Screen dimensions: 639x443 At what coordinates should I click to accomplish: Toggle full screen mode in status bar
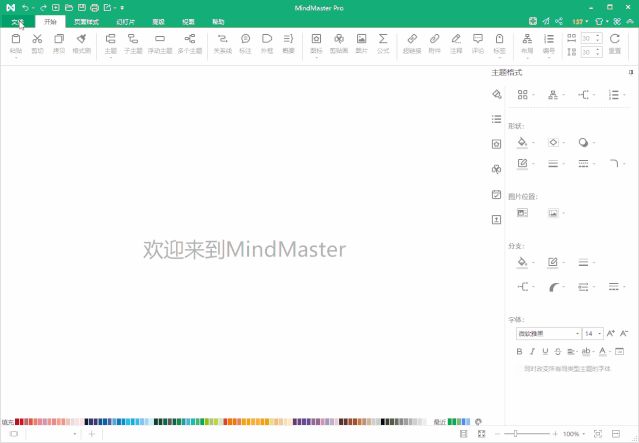[481, 434]
